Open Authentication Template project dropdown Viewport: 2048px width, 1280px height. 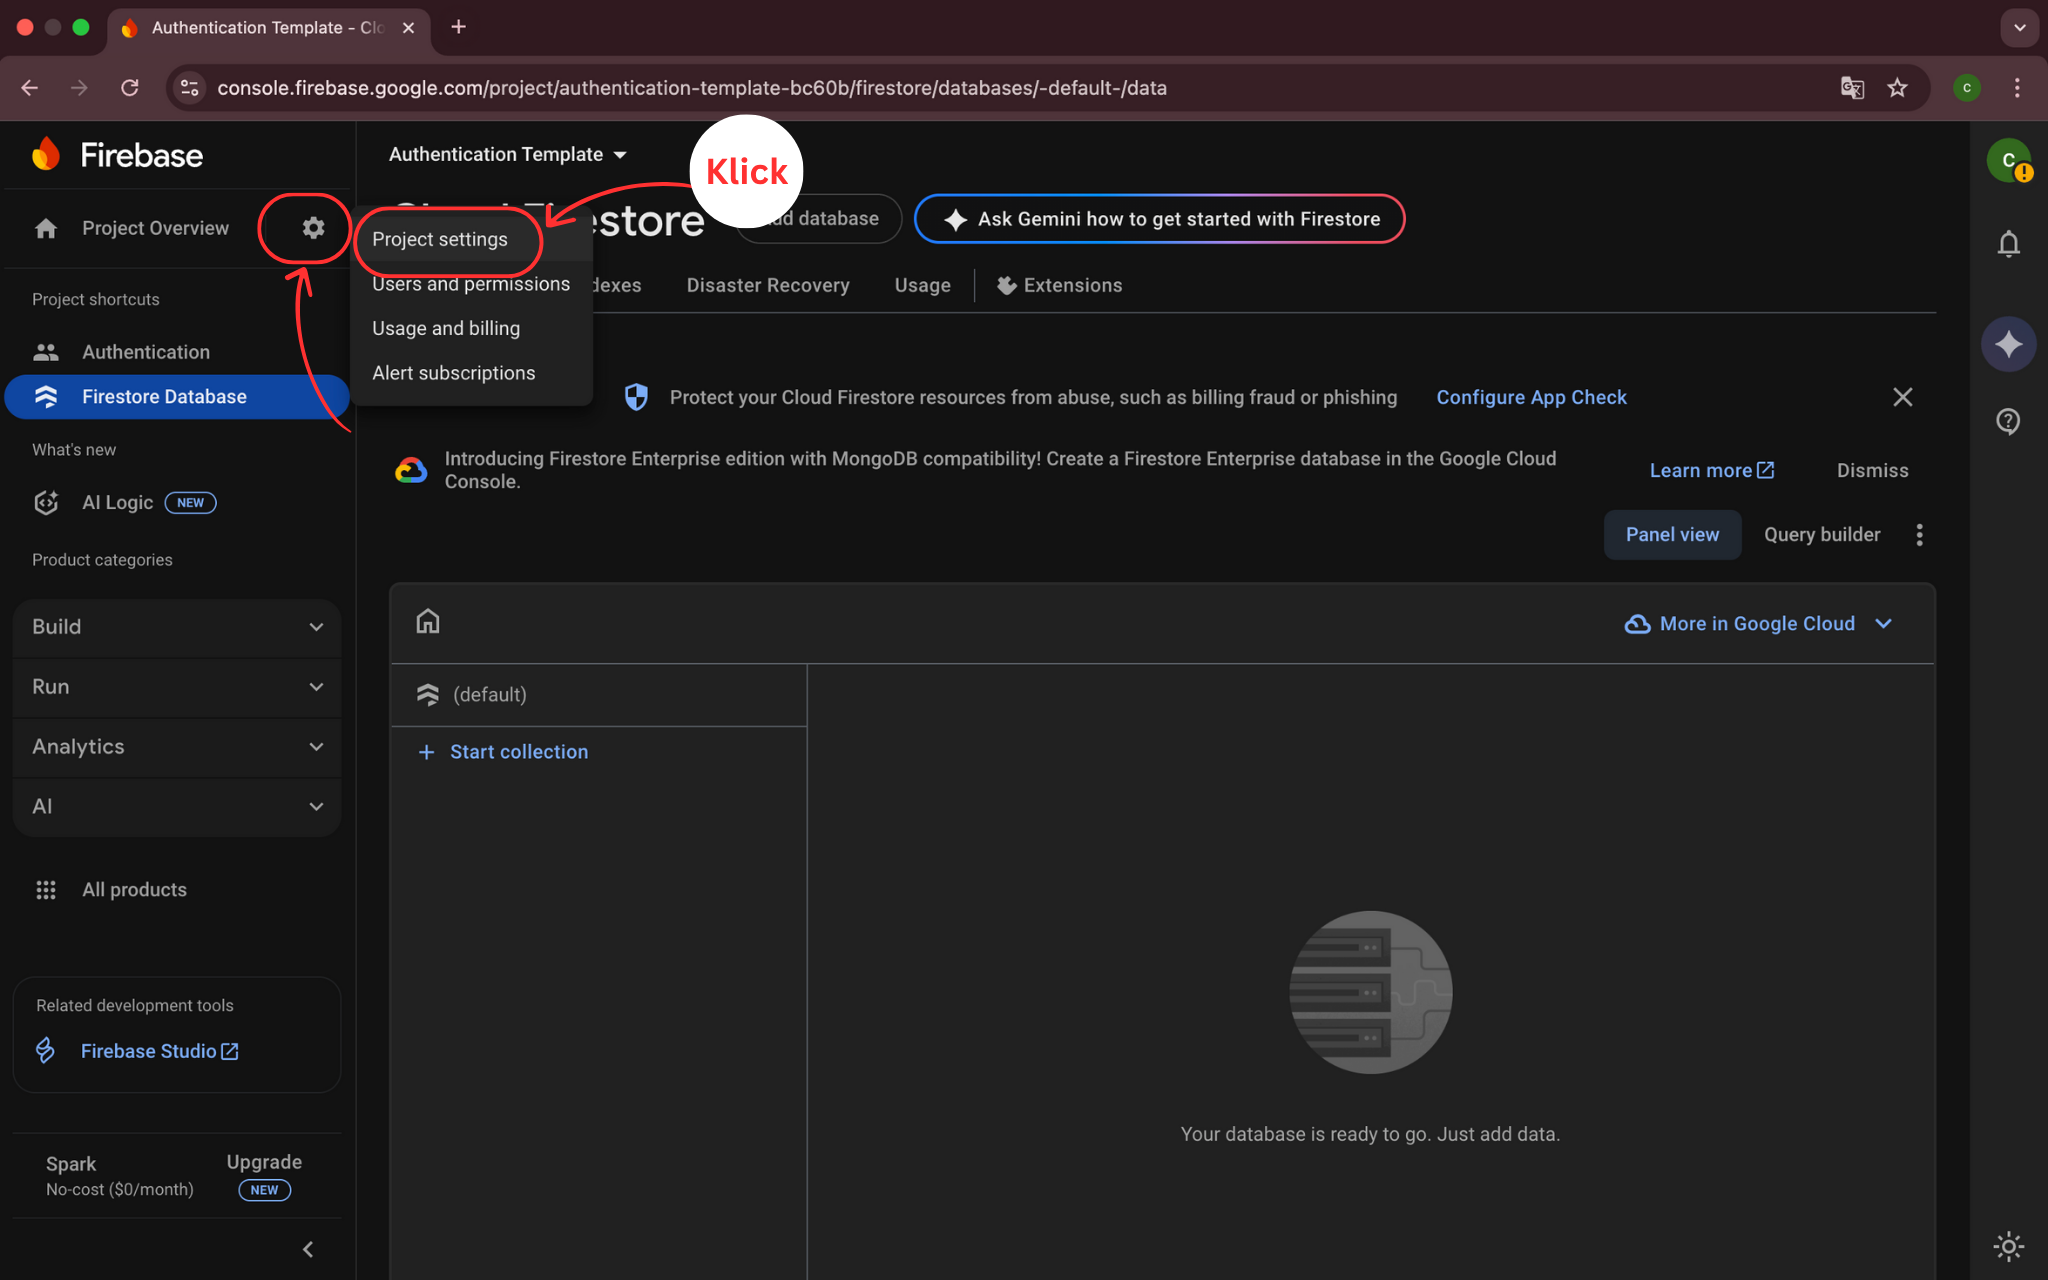507,154
